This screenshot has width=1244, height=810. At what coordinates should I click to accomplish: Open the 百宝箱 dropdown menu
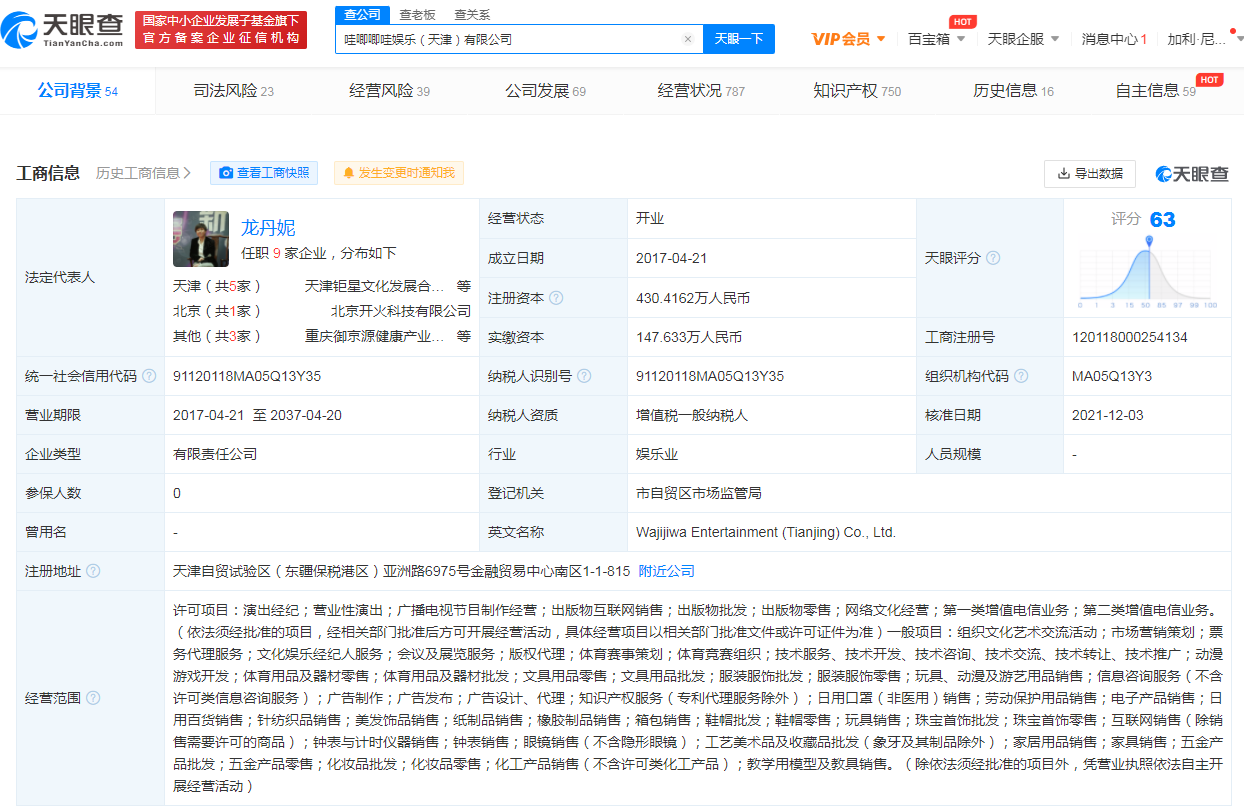(x=936, y=39)
